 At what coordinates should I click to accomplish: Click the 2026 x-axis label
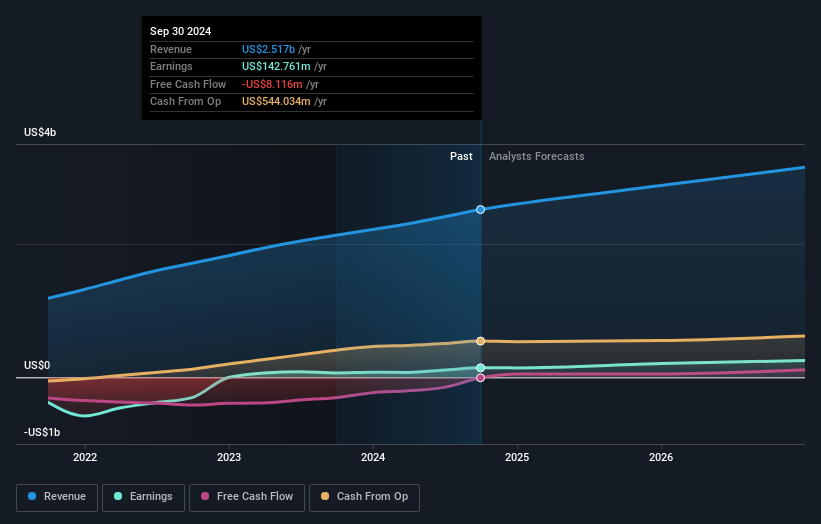click(x=661, y=458)
